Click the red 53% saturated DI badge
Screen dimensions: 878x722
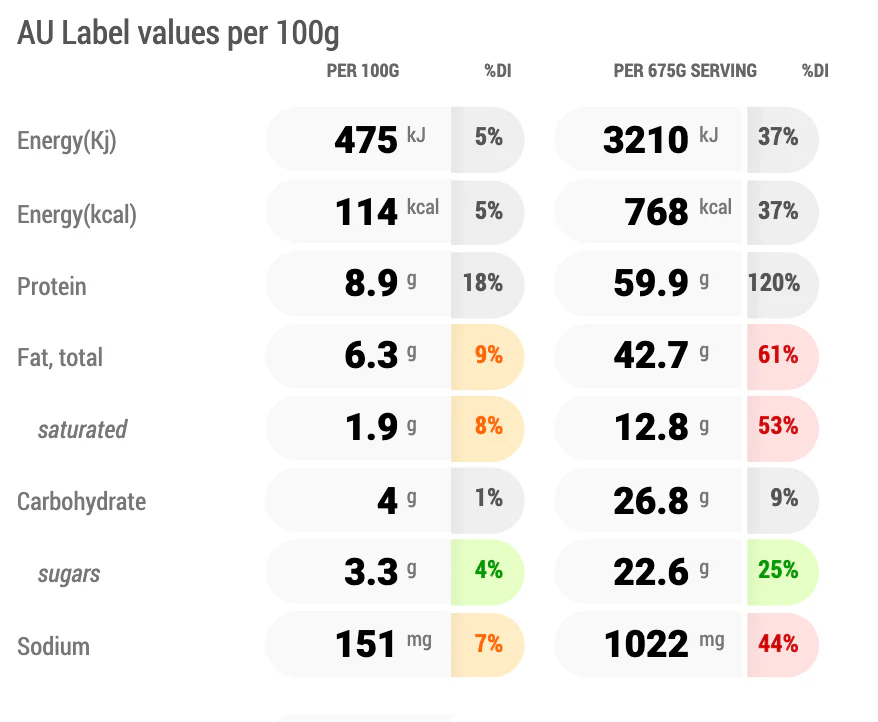(x=782, y=428)
